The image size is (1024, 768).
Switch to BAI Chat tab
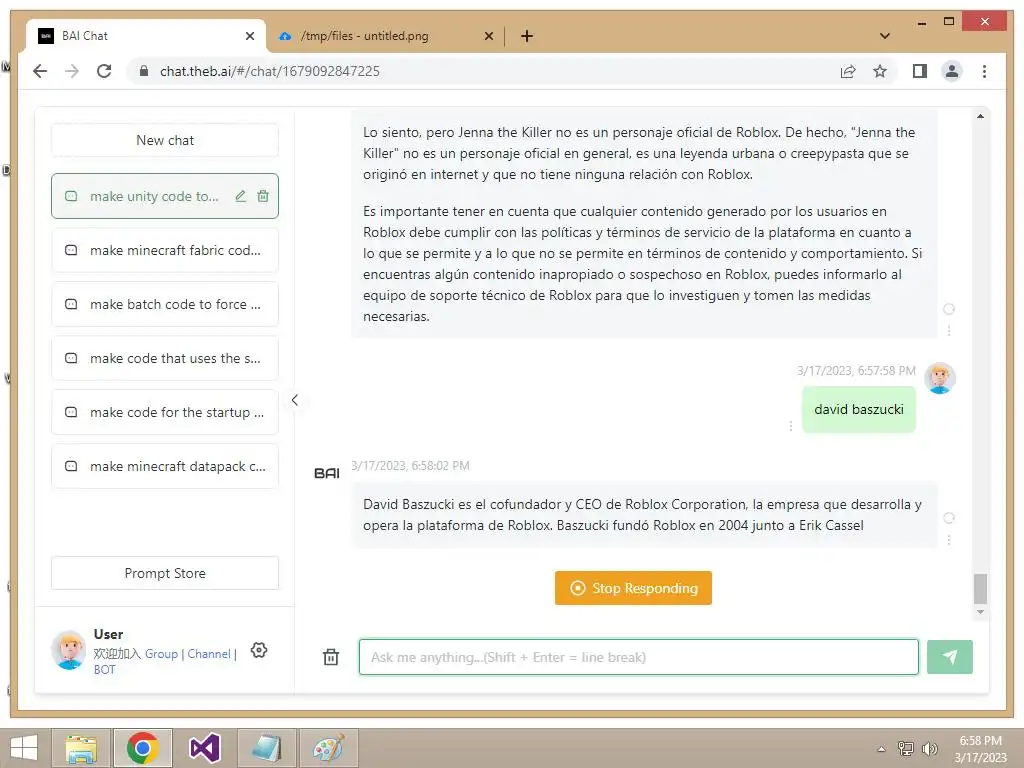coord(146,36)
